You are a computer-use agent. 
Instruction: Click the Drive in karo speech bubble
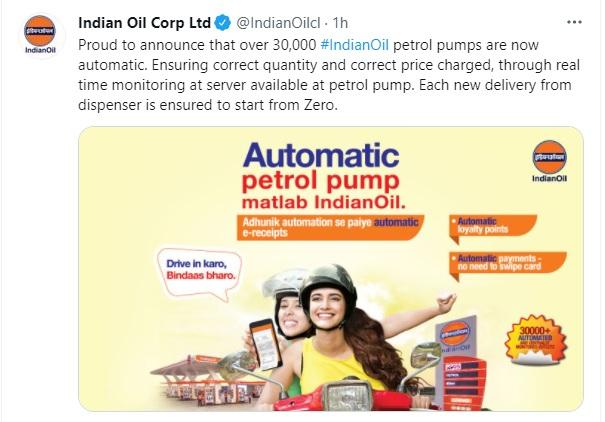coord(199,273)
